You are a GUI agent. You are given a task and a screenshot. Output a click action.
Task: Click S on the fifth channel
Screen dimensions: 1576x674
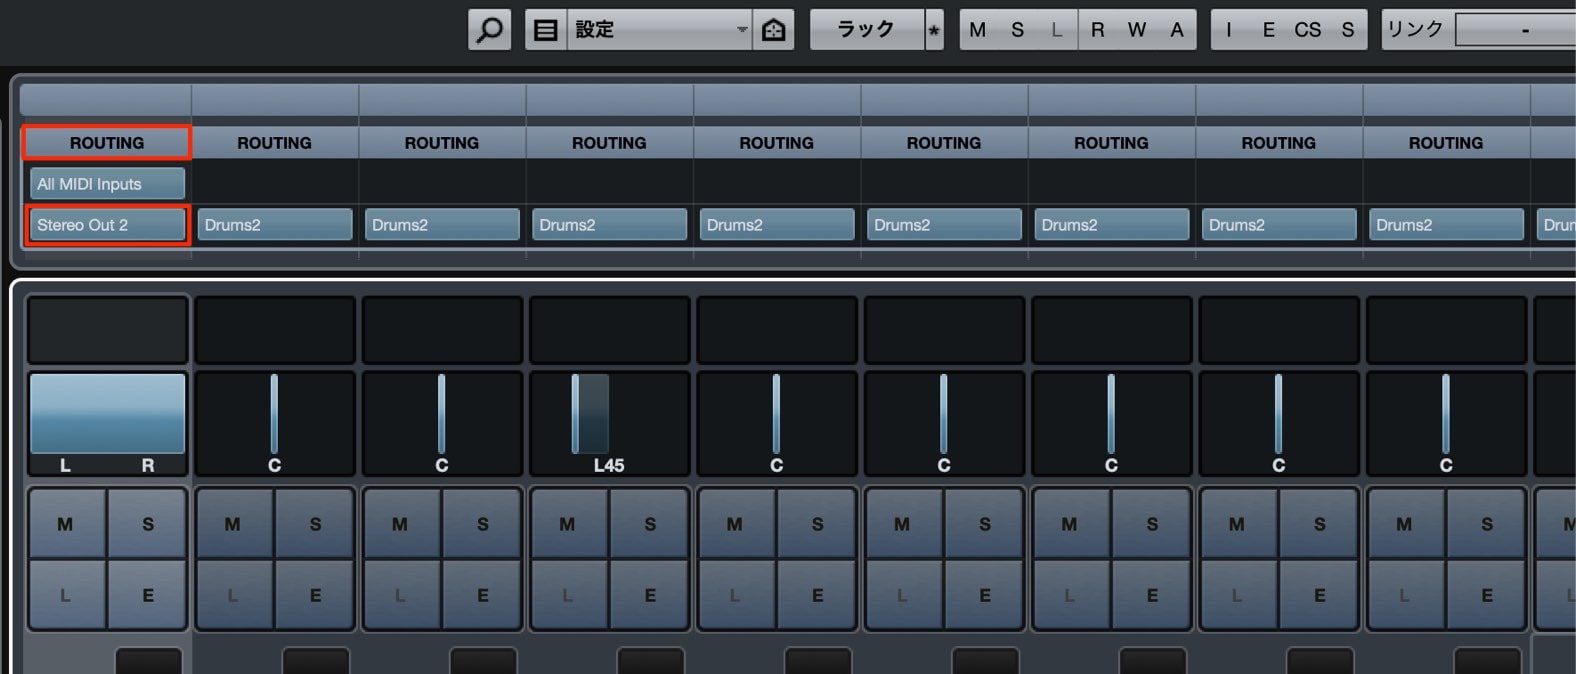[x=818, y=523]
